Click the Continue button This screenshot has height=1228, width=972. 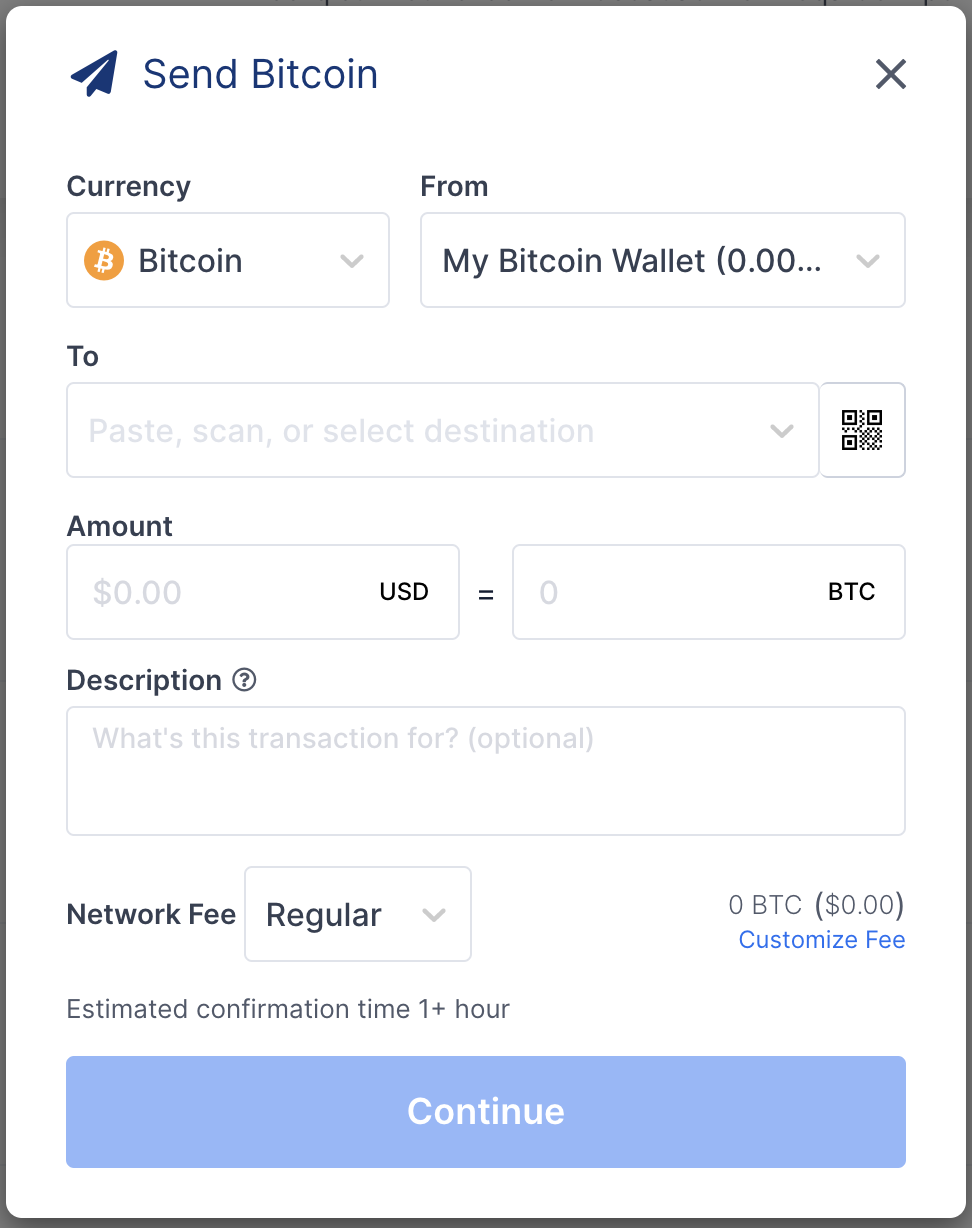486,1112
